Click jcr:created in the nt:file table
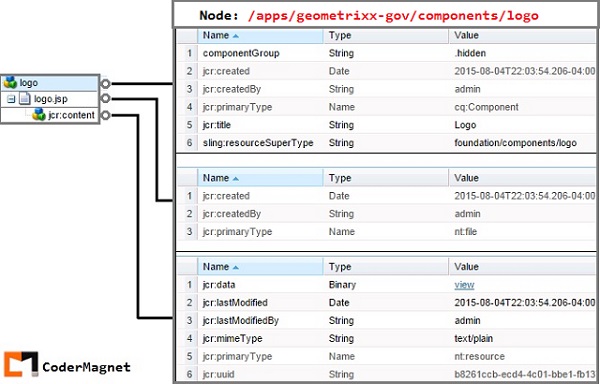 226,196
